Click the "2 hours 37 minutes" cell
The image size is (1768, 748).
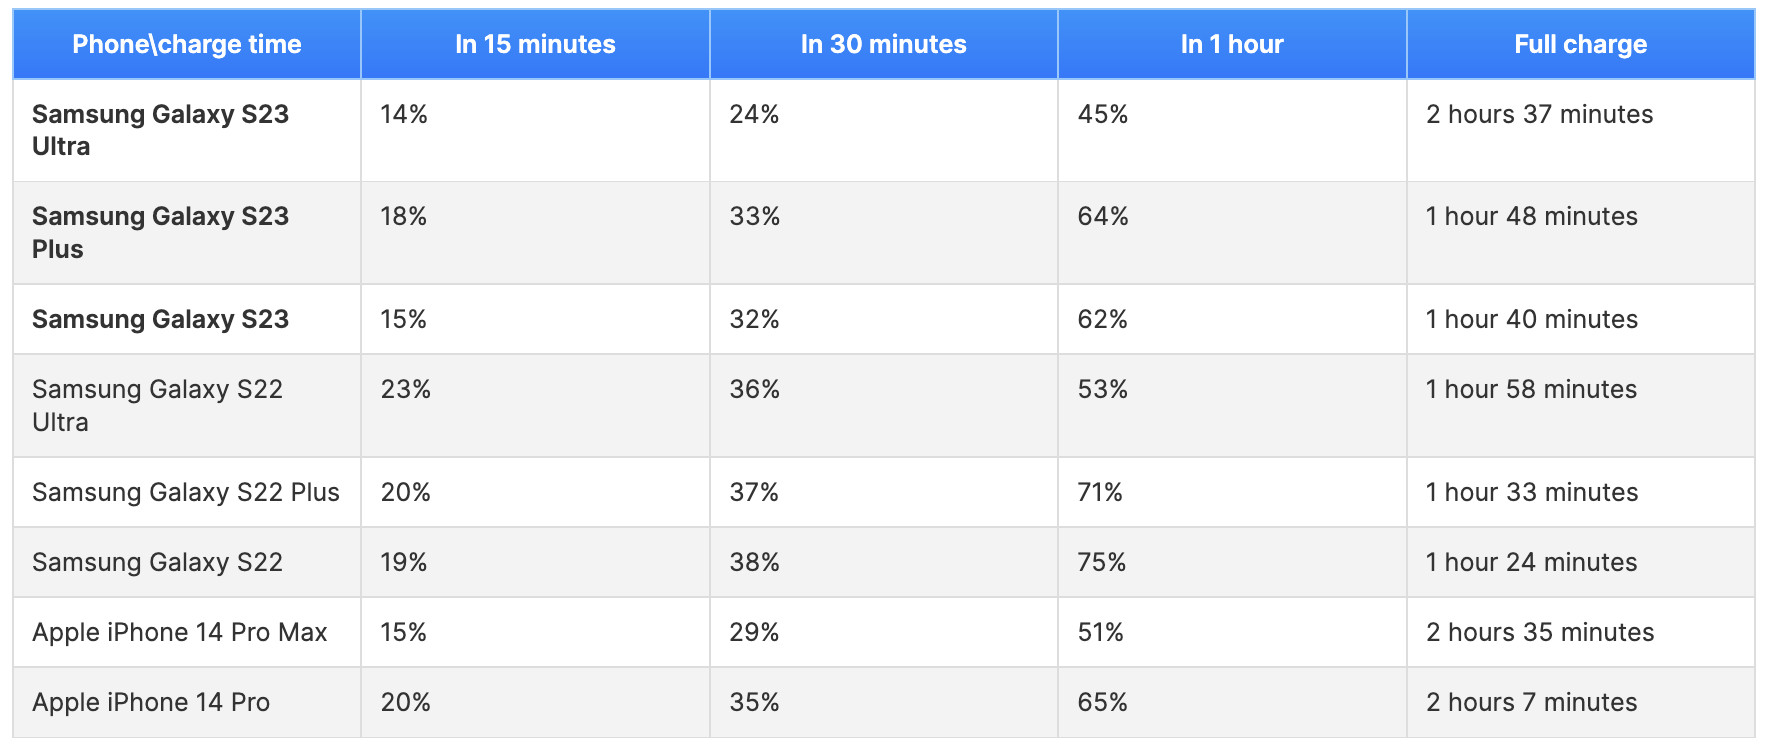coord(1539,114)
